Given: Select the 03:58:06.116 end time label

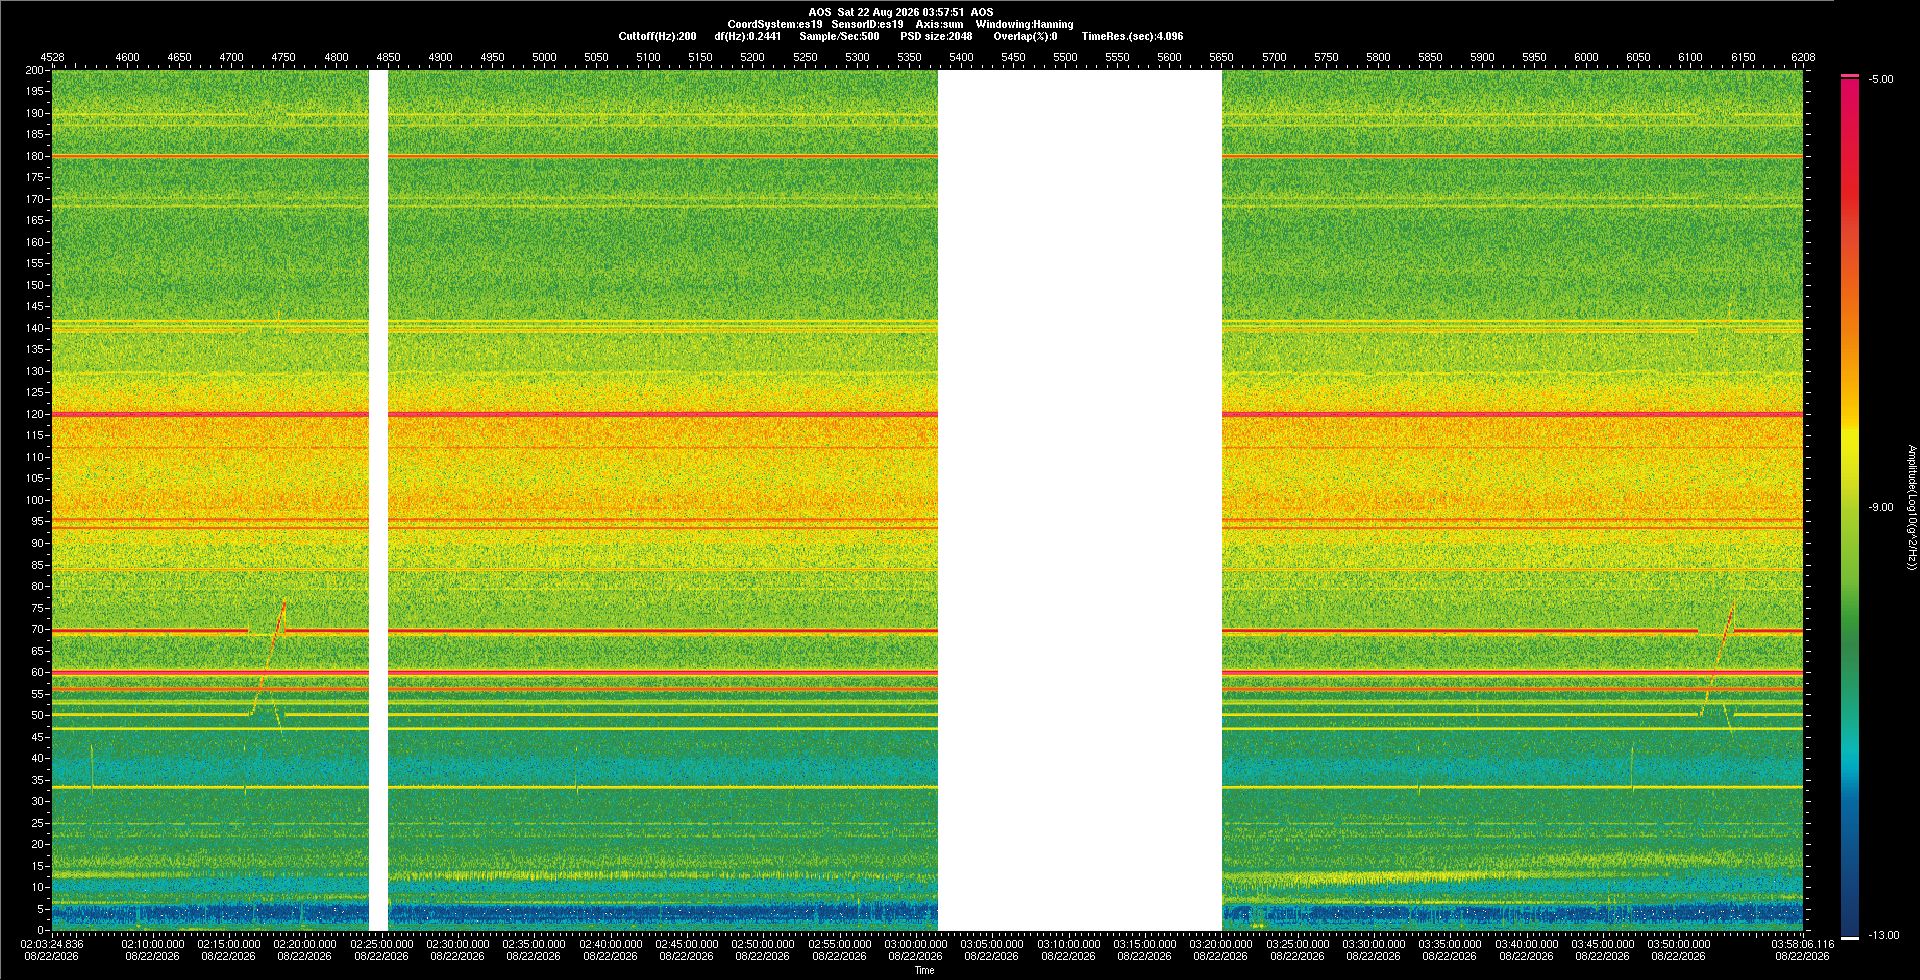Looking at the screenshot, I should click(1803, 943).
